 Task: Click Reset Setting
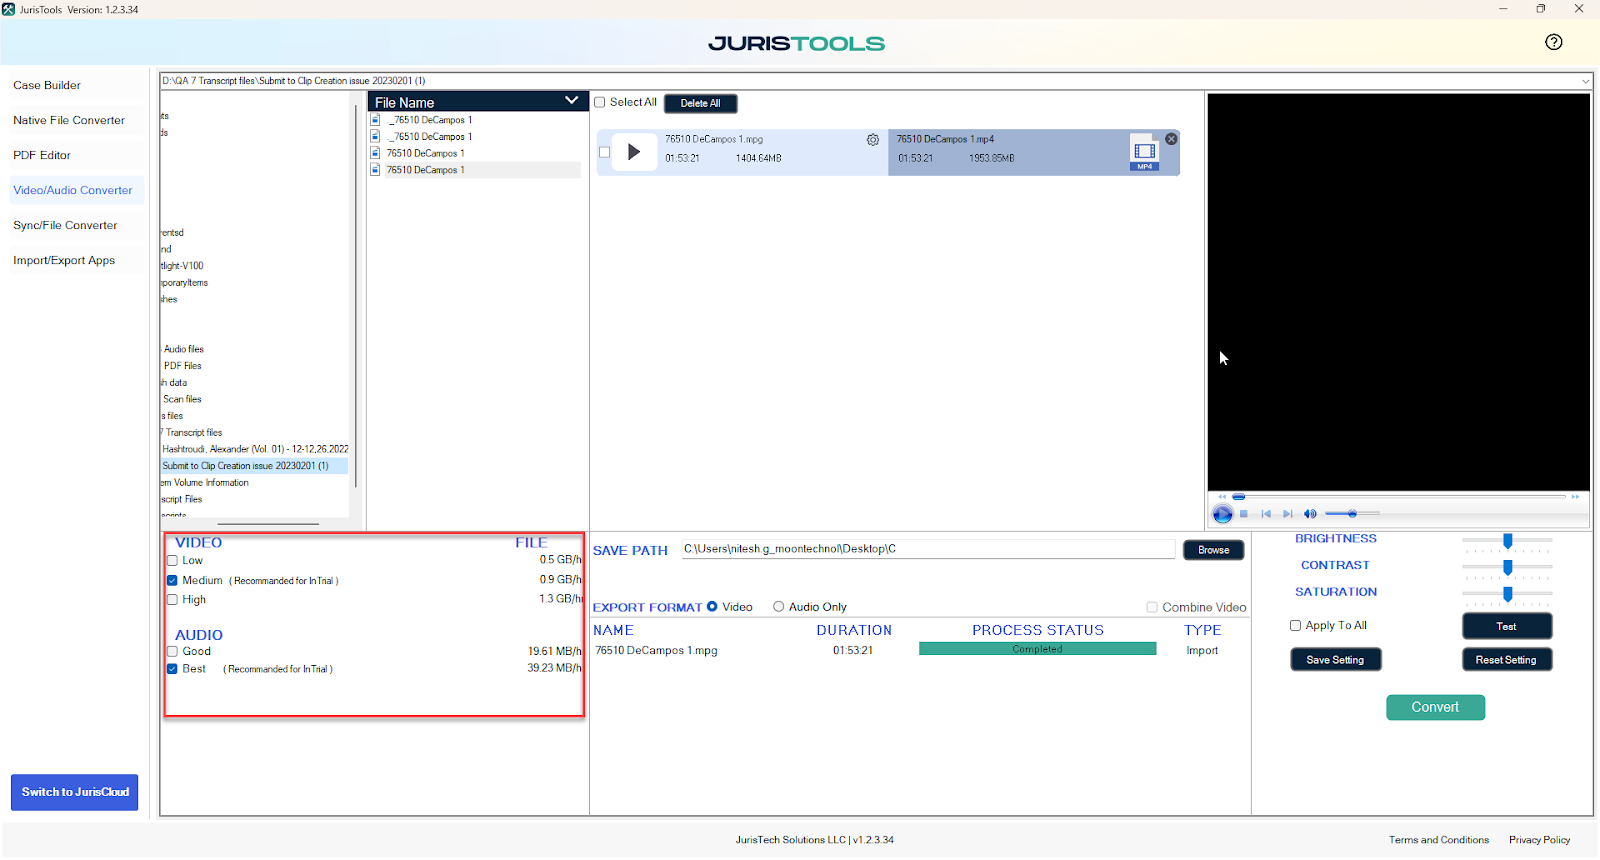[x=1506, y=660]
